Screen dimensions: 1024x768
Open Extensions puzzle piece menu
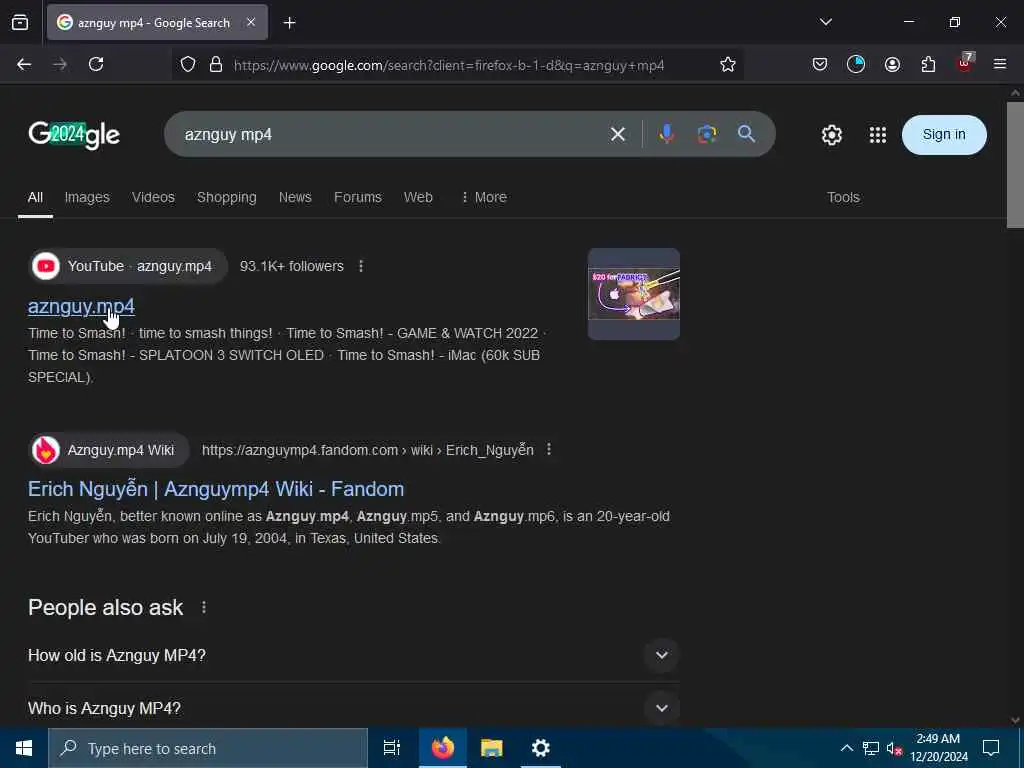click(928, 64)
